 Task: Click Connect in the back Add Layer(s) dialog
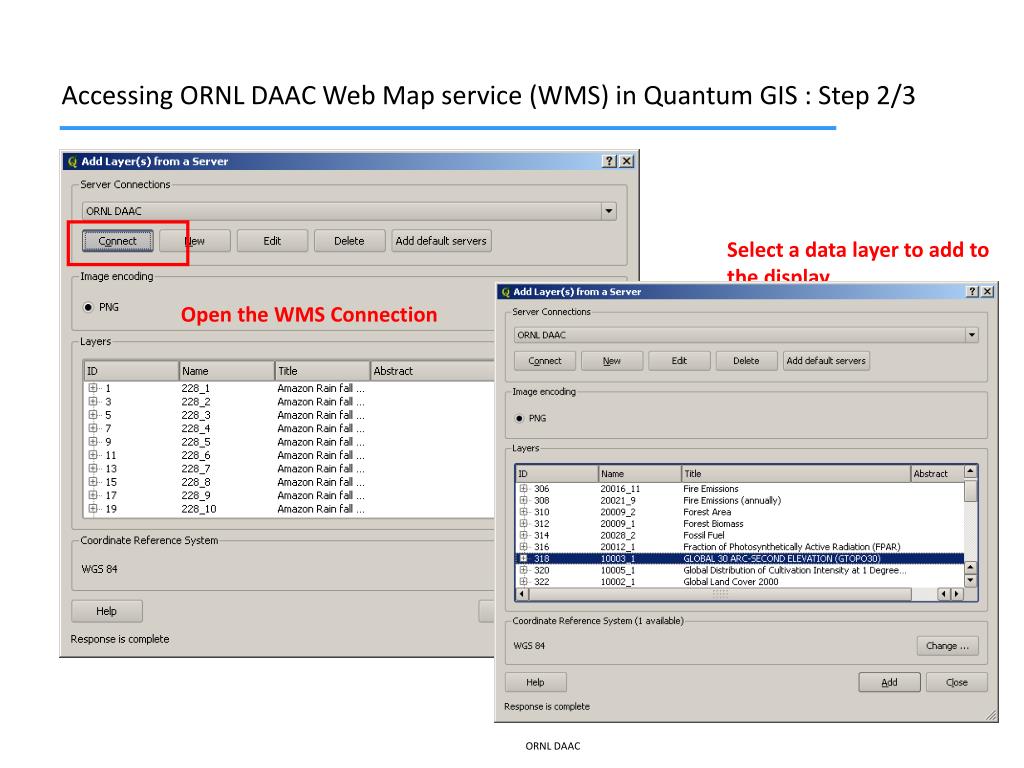click(x=118, y=241)
